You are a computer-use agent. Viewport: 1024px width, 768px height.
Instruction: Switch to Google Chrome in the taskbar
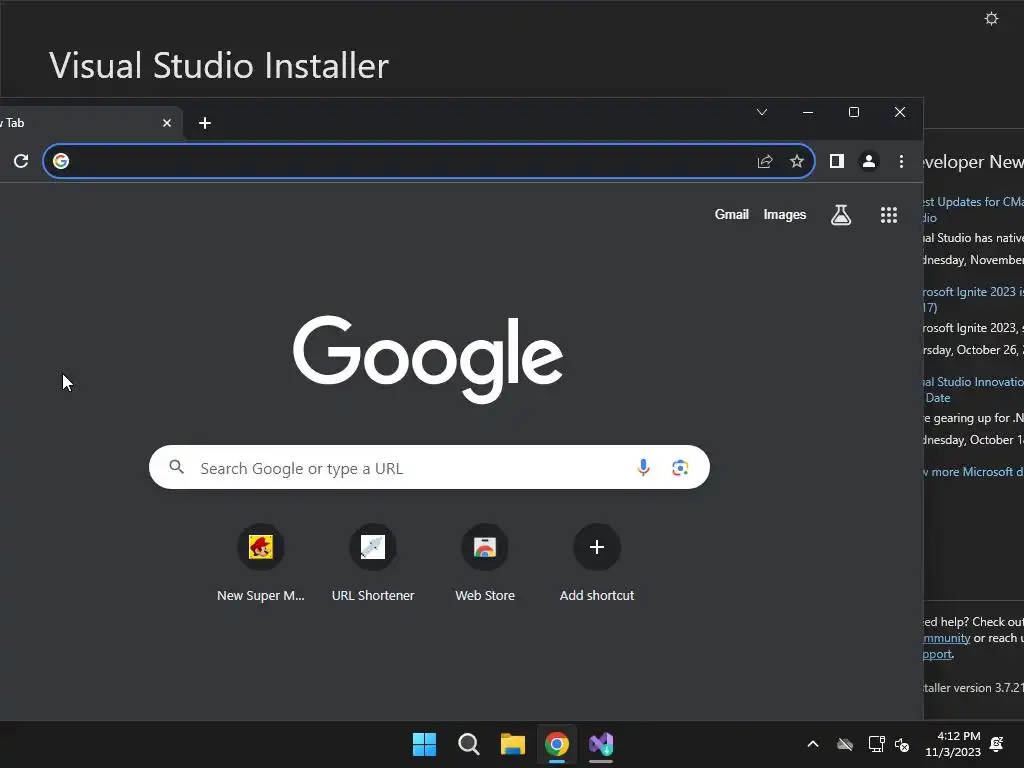tap(557, 744)
